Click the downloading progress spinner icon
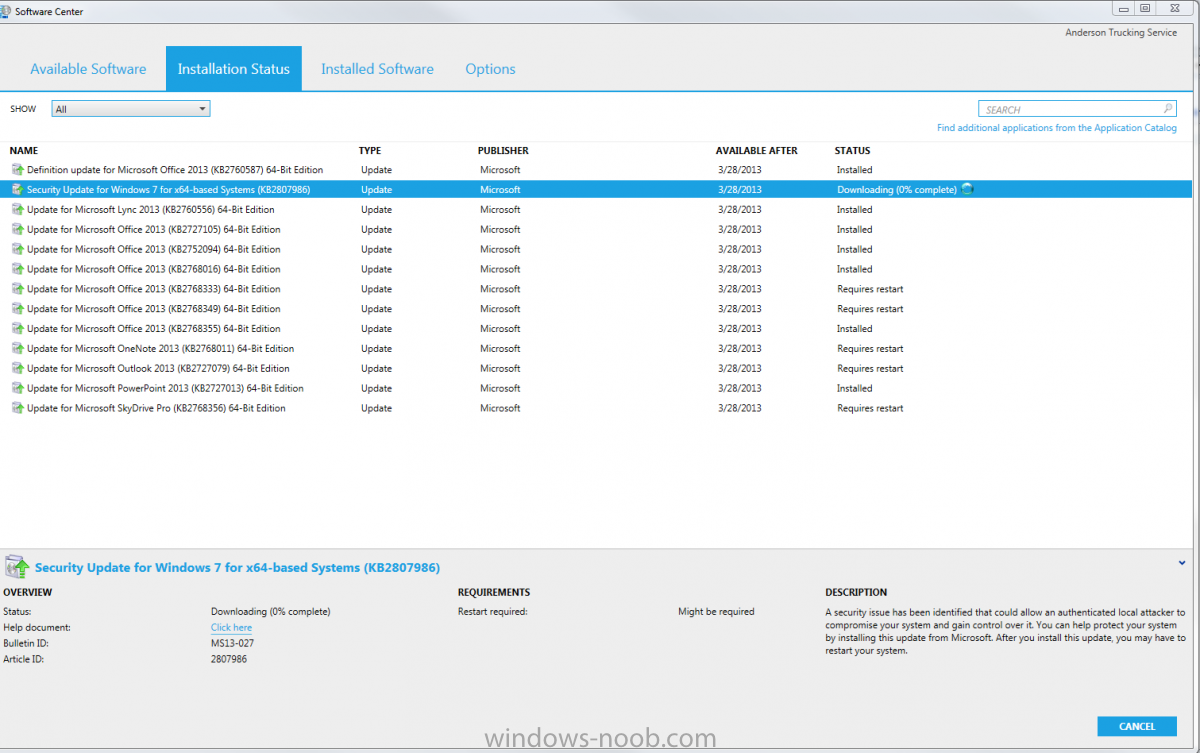 [x=967, y=189]
